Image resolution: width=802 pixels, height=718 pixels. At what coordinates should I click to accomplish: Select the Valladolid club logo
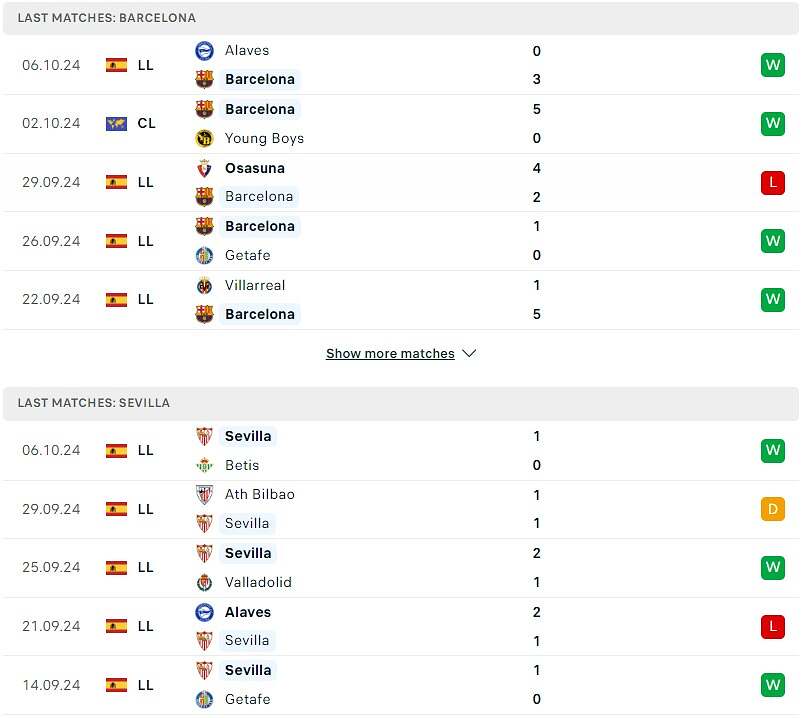205,582
